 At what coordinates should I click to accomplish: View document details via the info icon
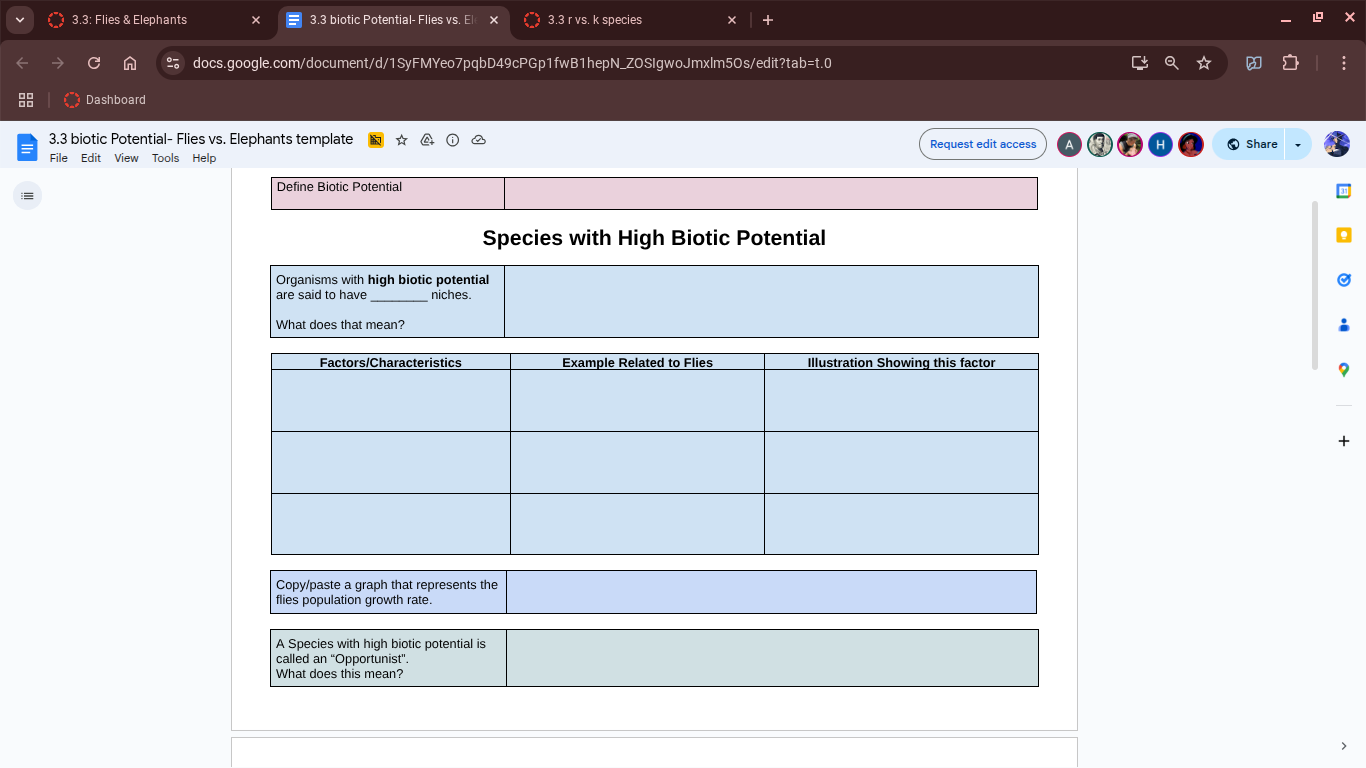coord(452,140)
